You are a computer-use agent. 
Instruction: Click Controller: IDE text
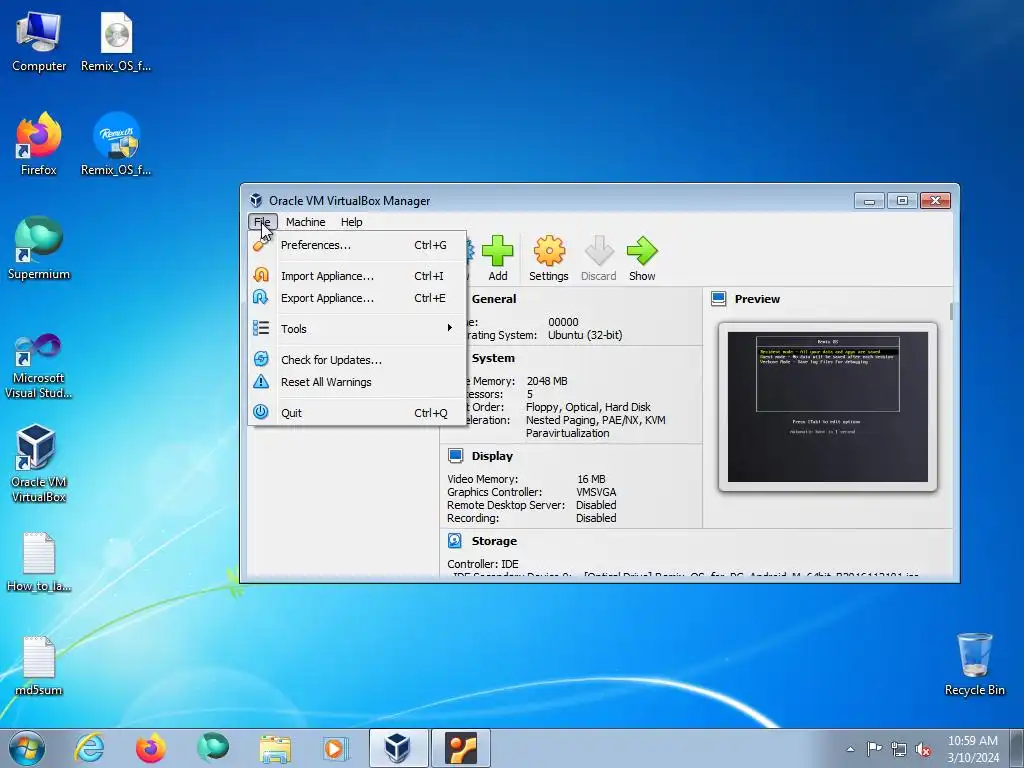coord(483,564)
